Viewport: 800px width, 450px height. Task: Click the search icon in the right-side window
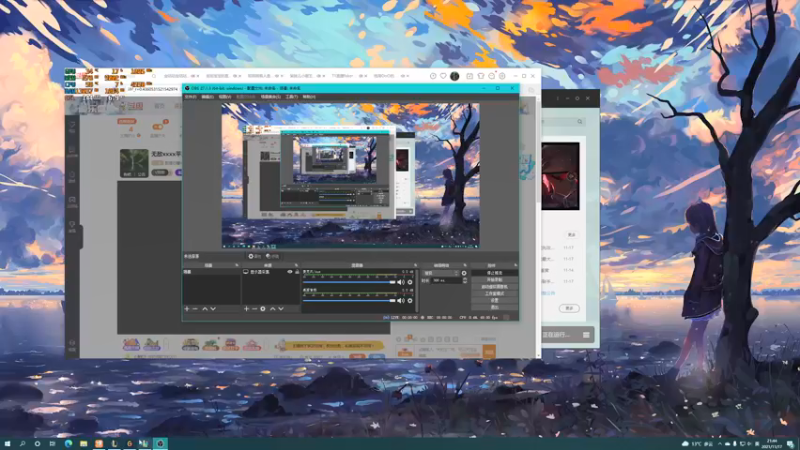(580, 121)
